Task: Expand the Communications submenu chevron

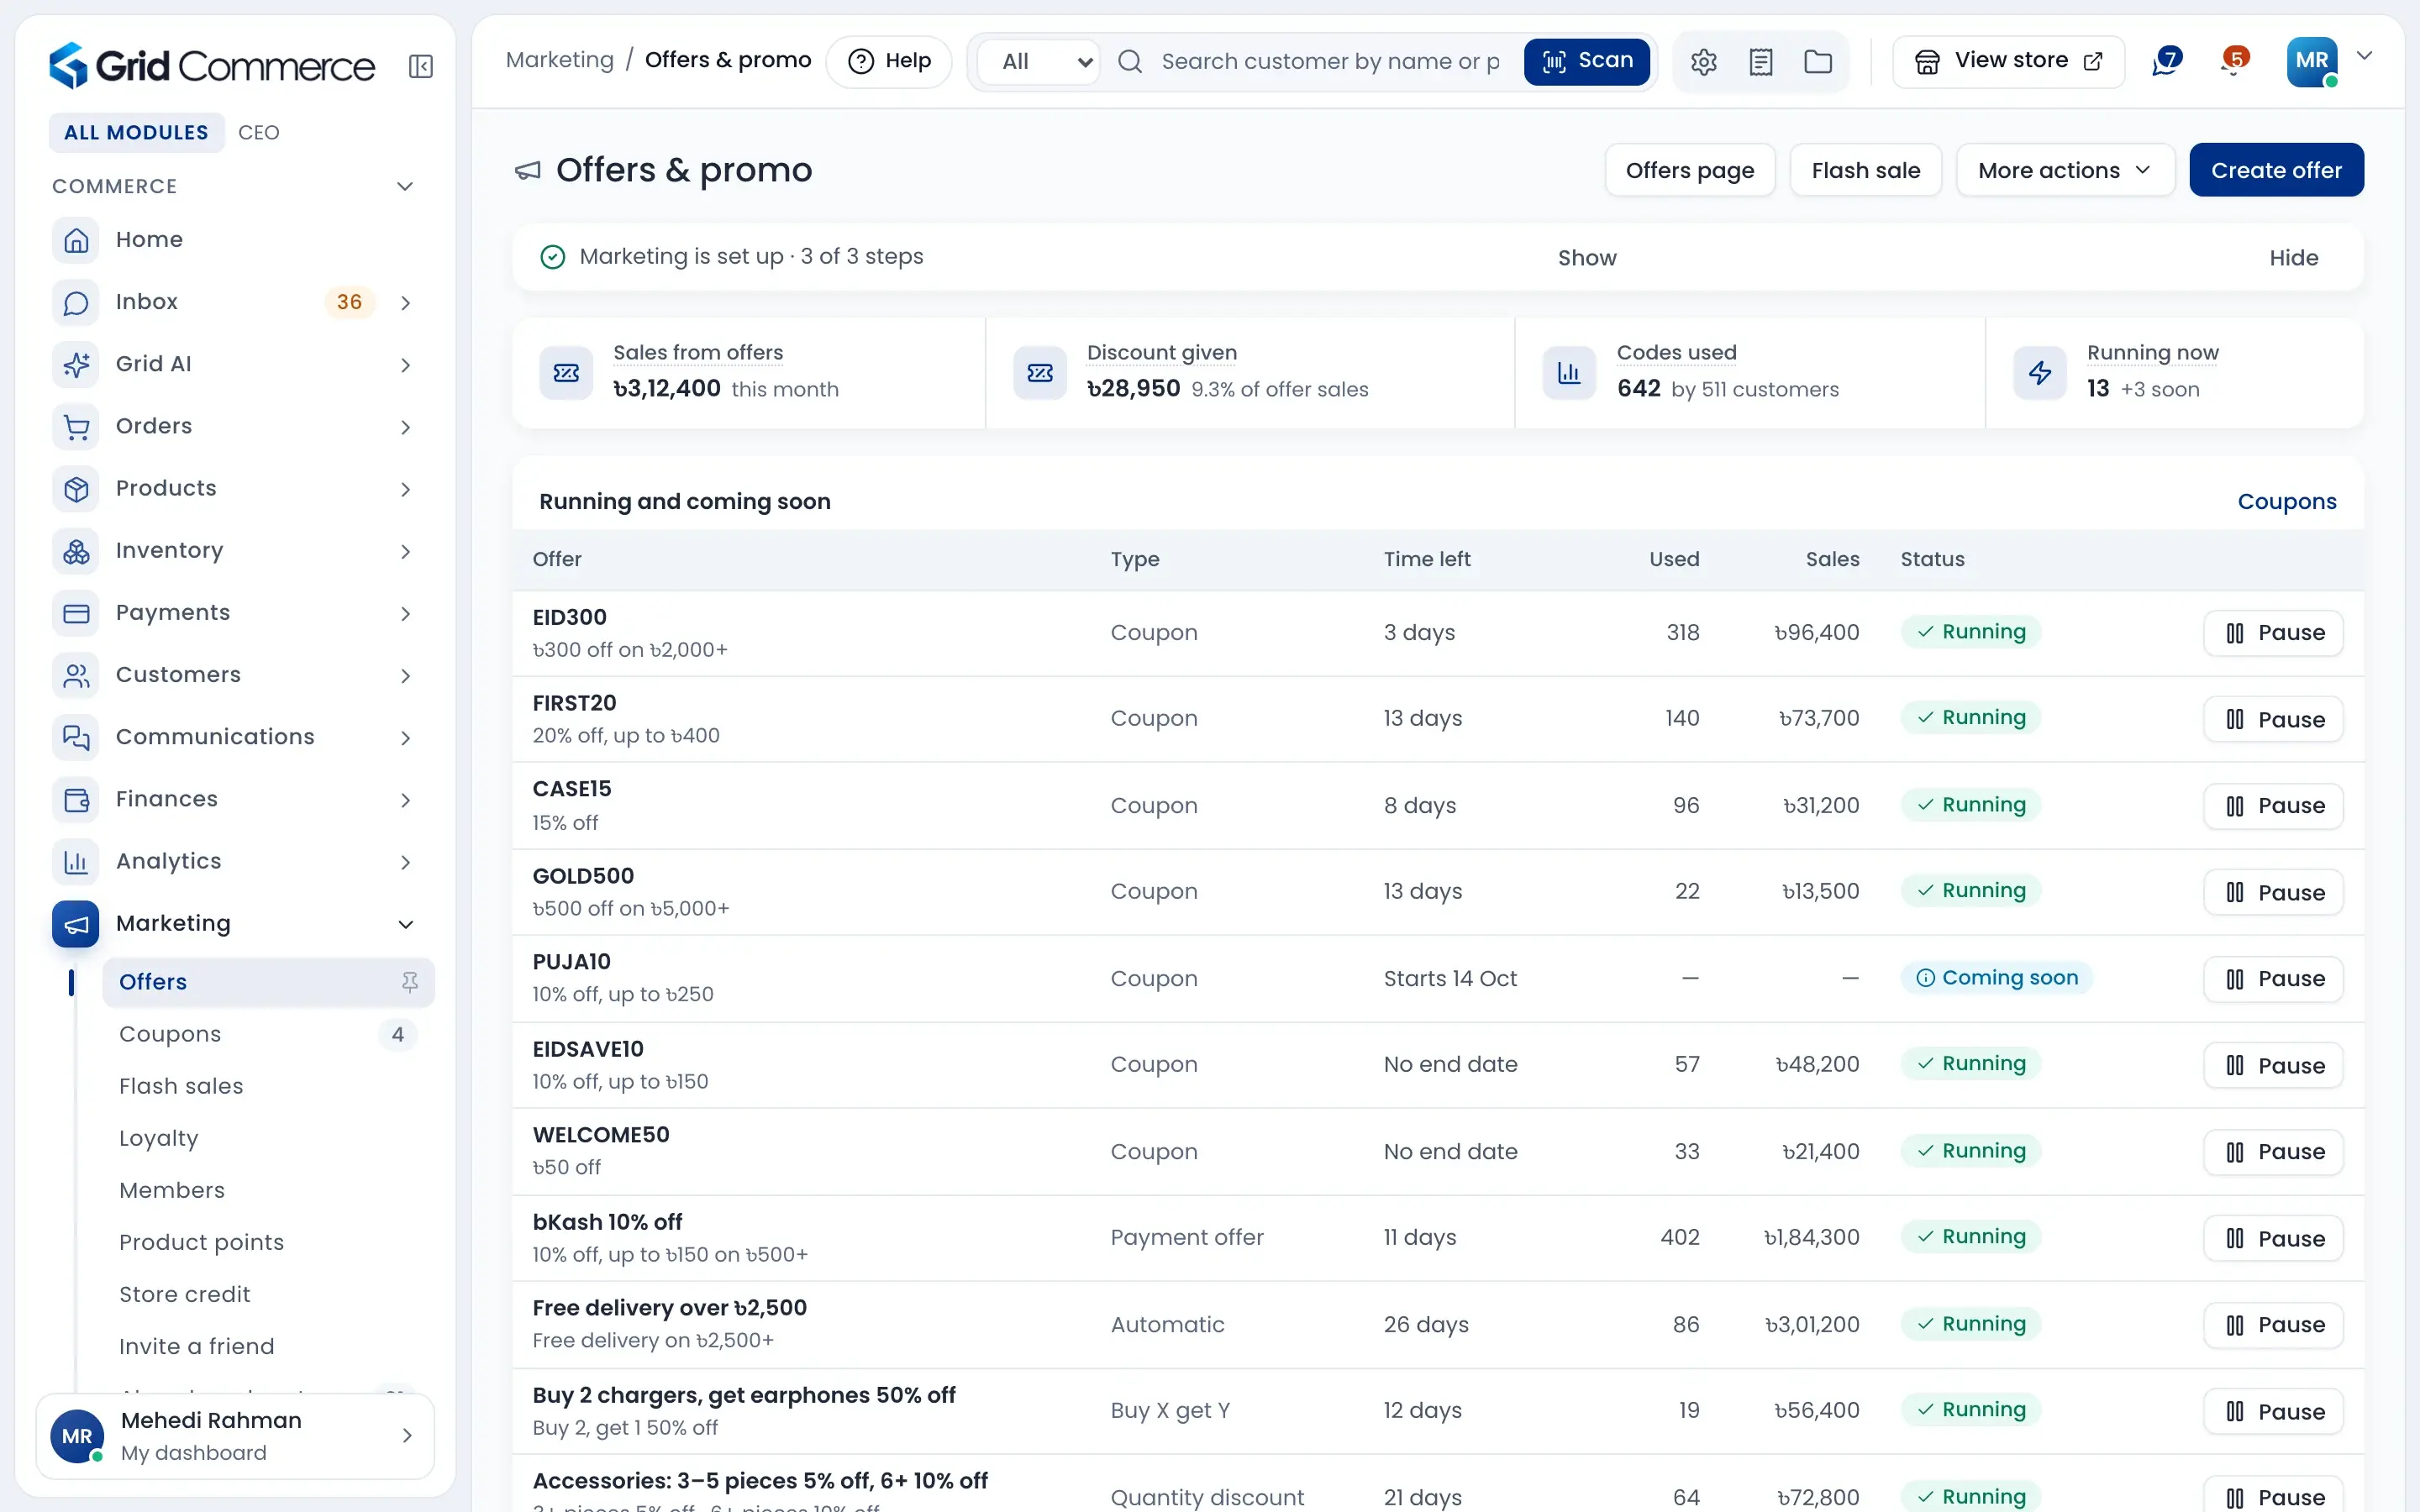Action: (x=405, y=738)
